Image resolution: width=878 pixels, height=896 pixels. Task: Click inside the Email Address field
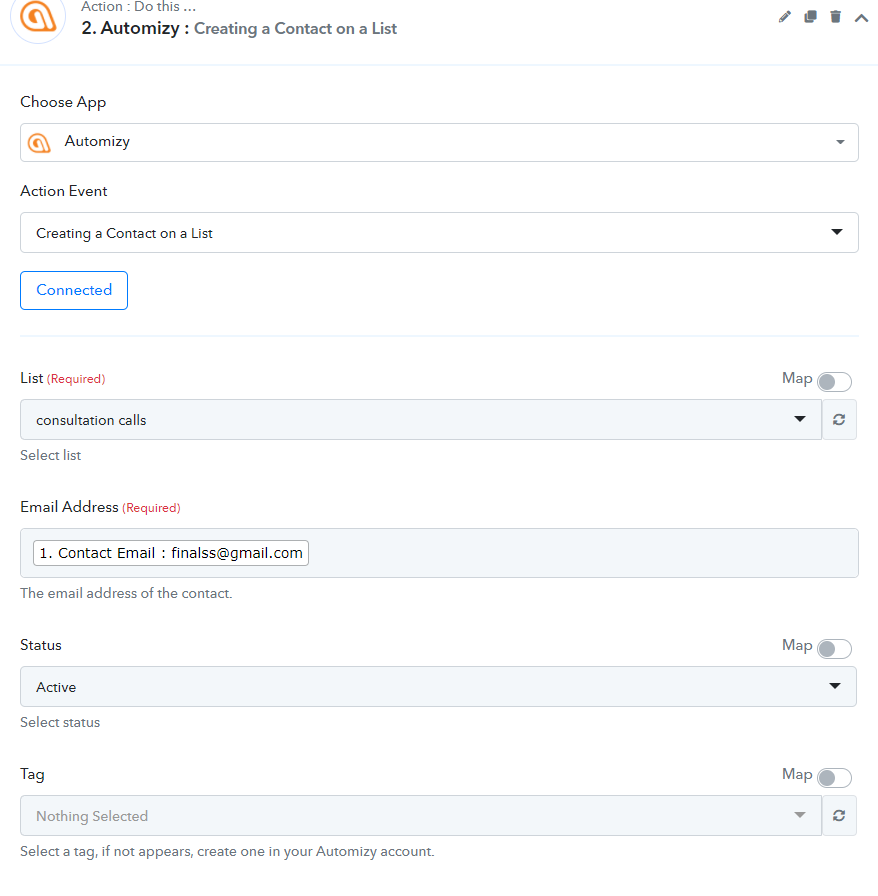[439, 553]
